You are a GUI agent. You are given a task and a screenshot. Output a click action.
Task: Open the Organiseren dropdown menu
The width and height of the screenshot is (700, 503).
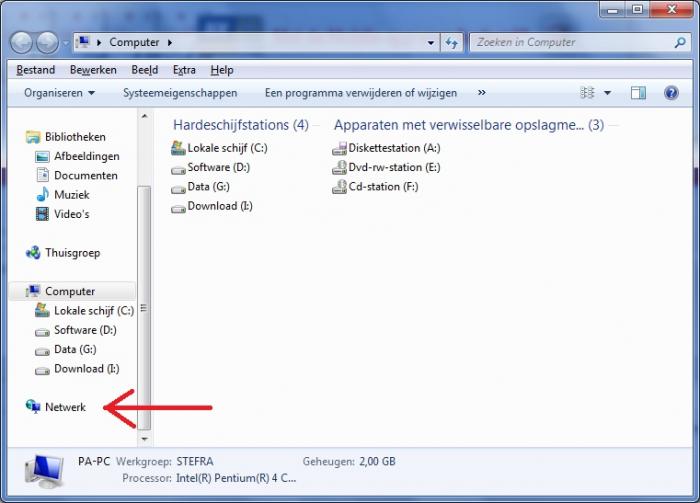tap(59, 93)
